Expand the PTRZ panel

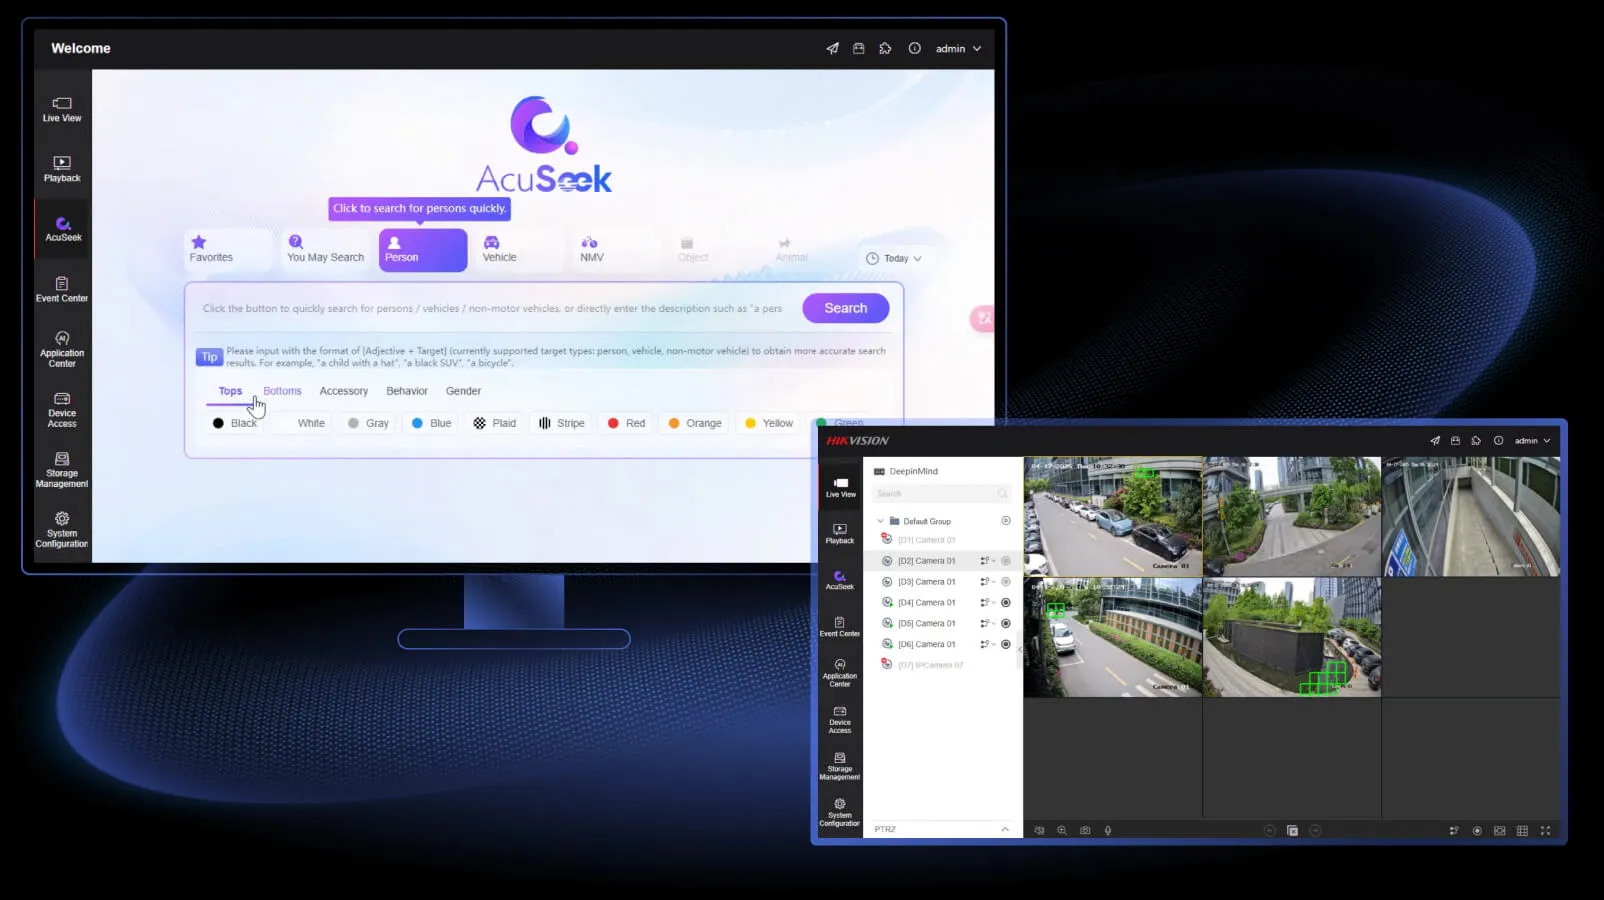tap(1005, 829)
